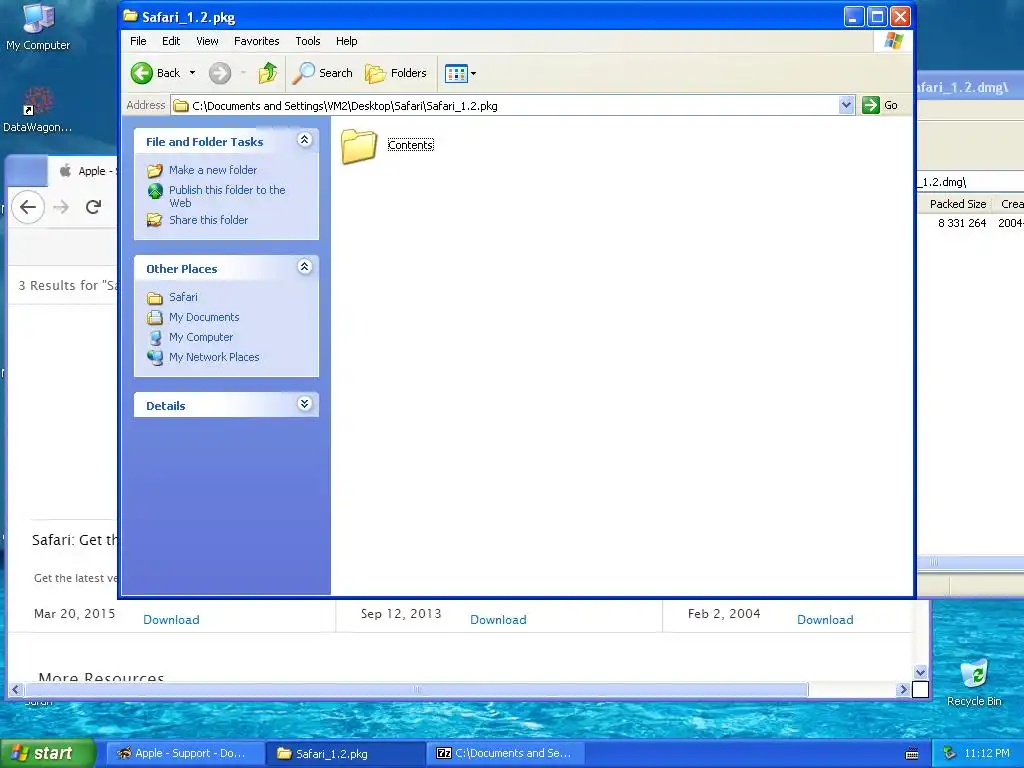1024x768 pixels.
Task: Click the Windows flag logo in Explorer
Action: pyautogui.click(x=893, y=41)
